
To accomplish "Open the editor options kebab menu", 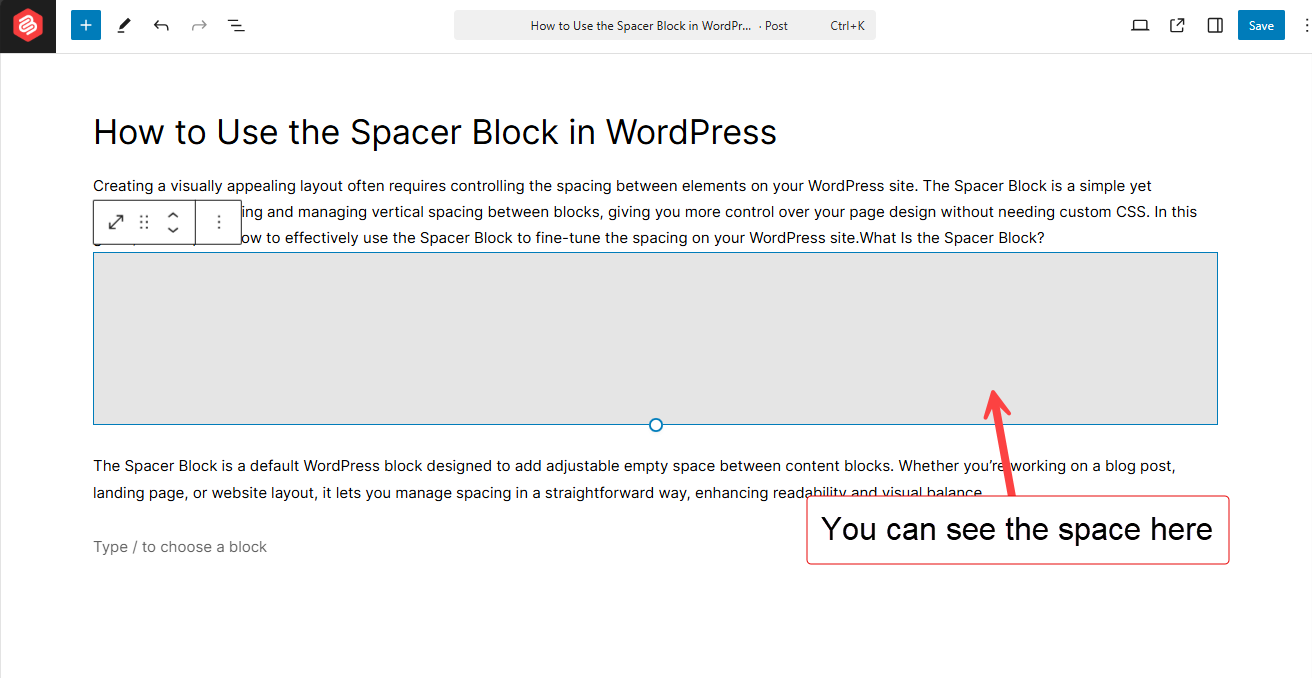I will coord(1300,25).
